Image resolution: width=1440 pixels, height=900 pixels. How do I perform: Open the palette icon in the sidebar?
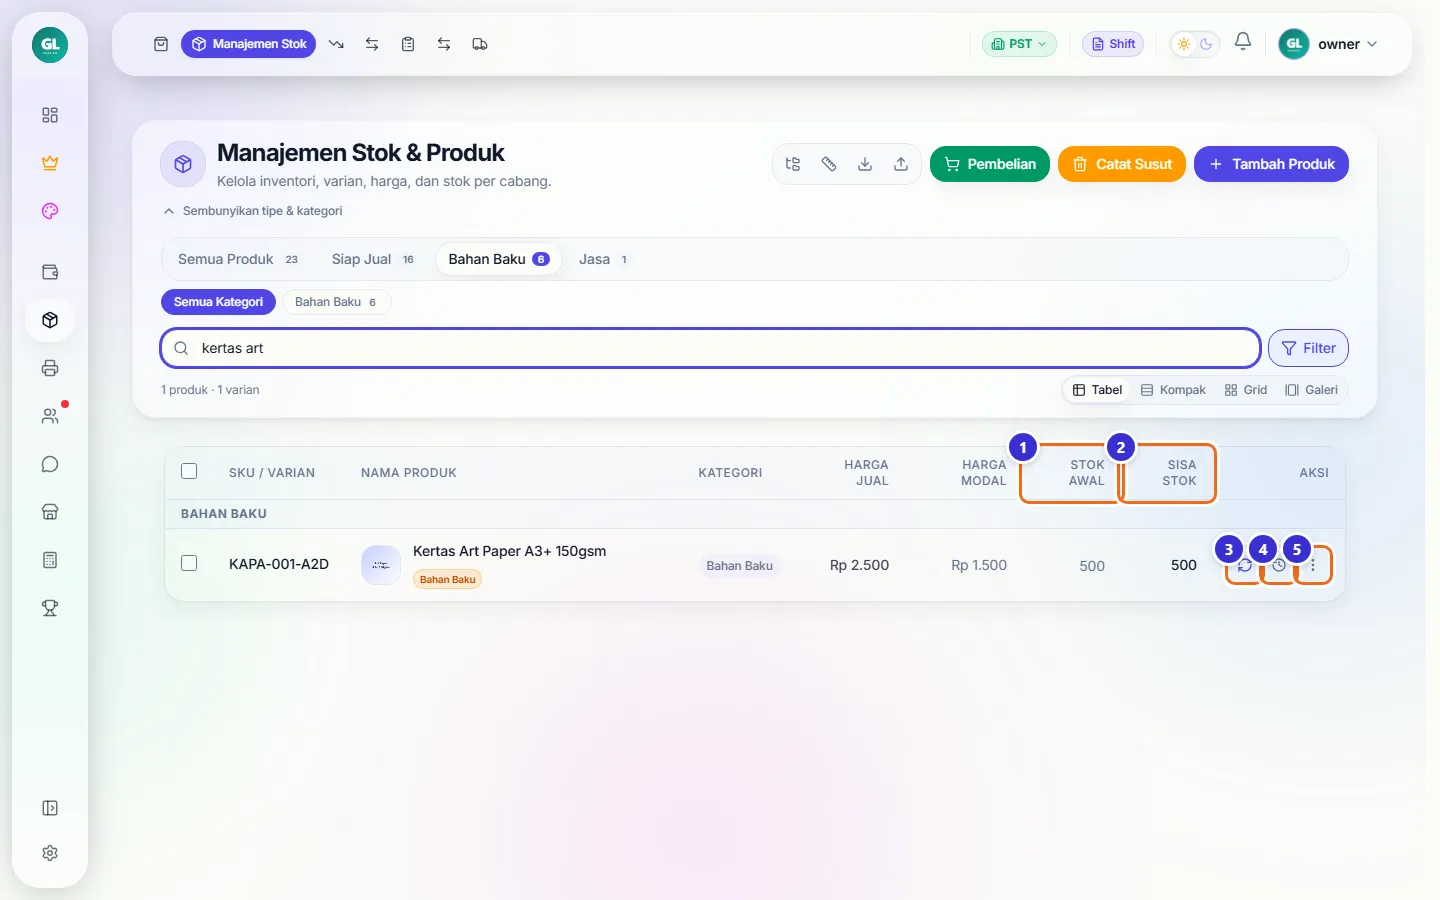click(x=50, y=211)
